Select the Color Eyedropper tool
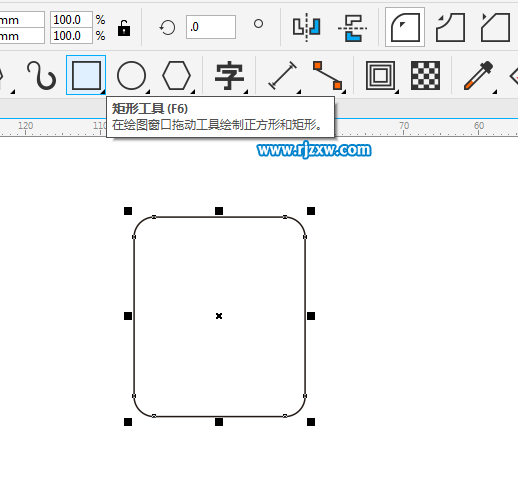This screenshot has height=496, width=518. pyautogui.click(x=479, y=75)
